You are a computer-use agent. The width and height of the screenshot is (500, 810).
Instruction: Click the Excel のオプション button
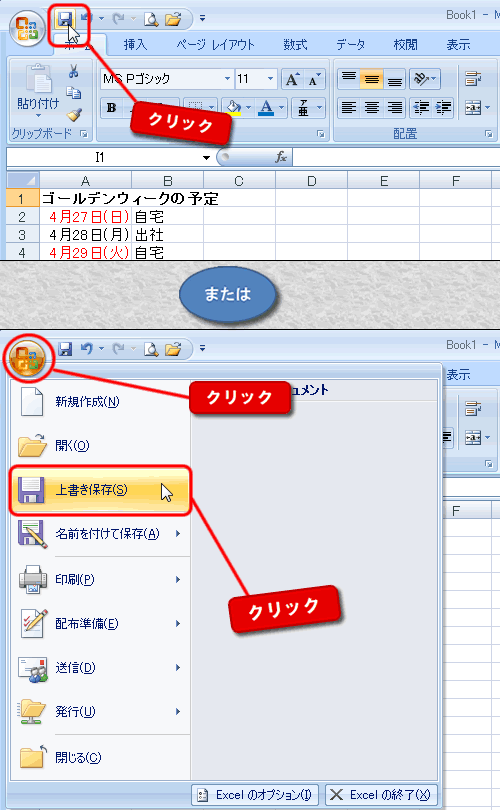[x=255, y=795]
